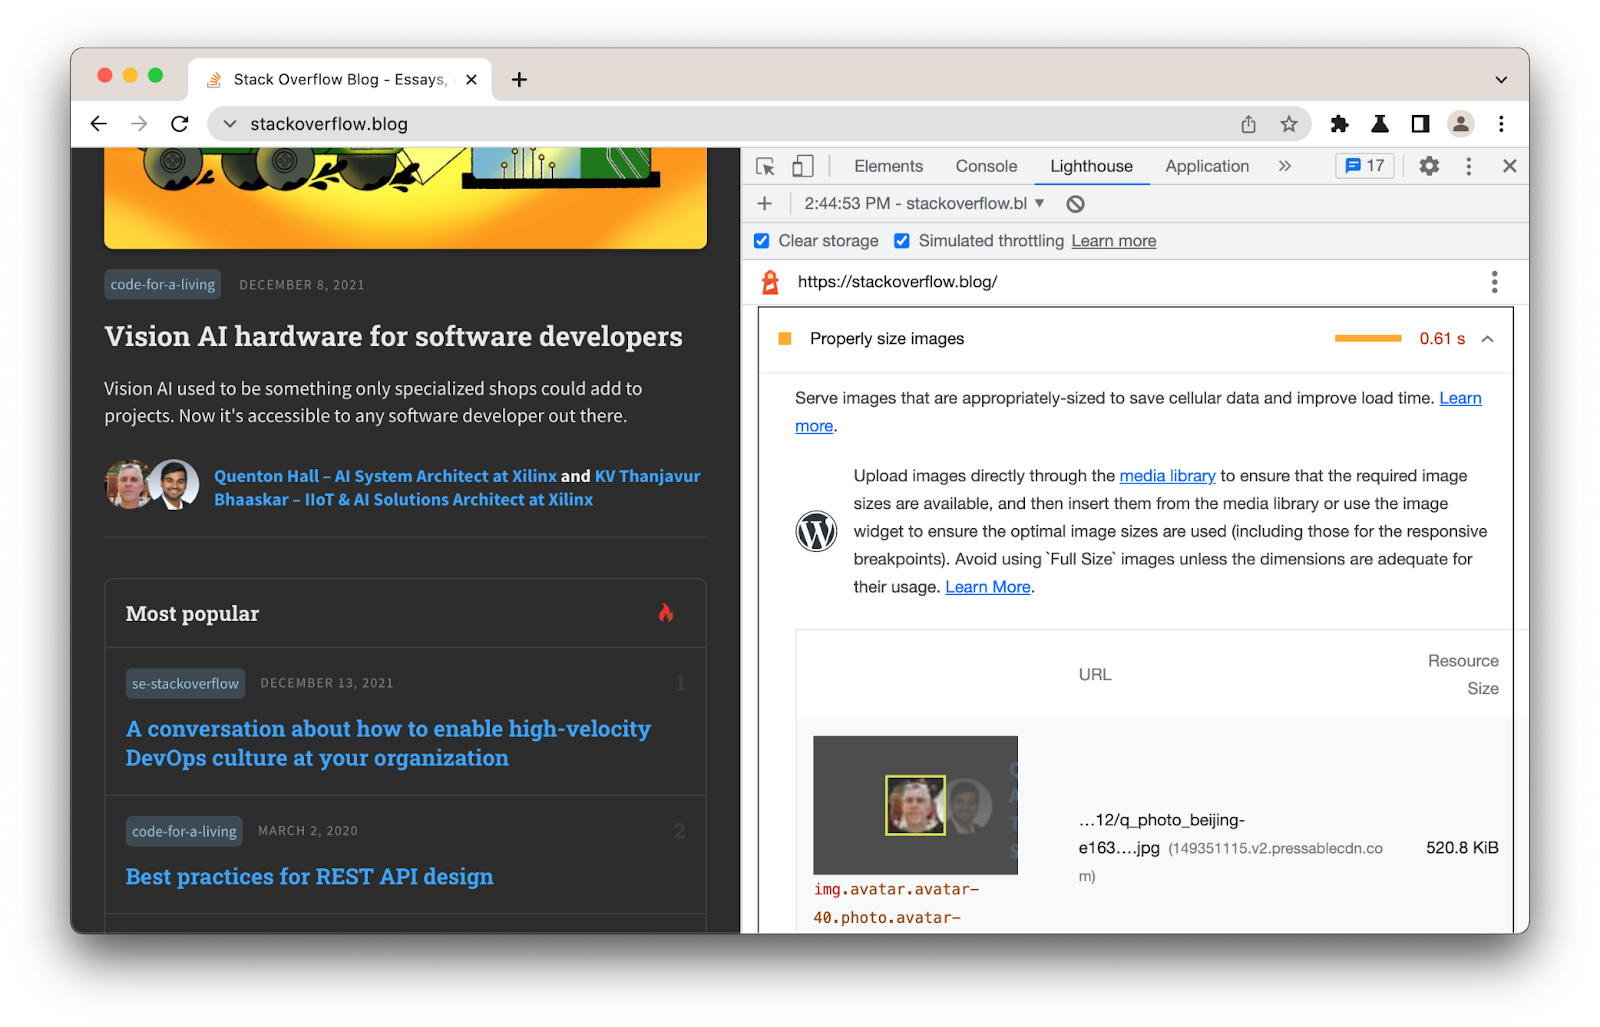The image size is (1600, 1027).
Task: Click the orange square audit status marker
Action: [785, 339]
